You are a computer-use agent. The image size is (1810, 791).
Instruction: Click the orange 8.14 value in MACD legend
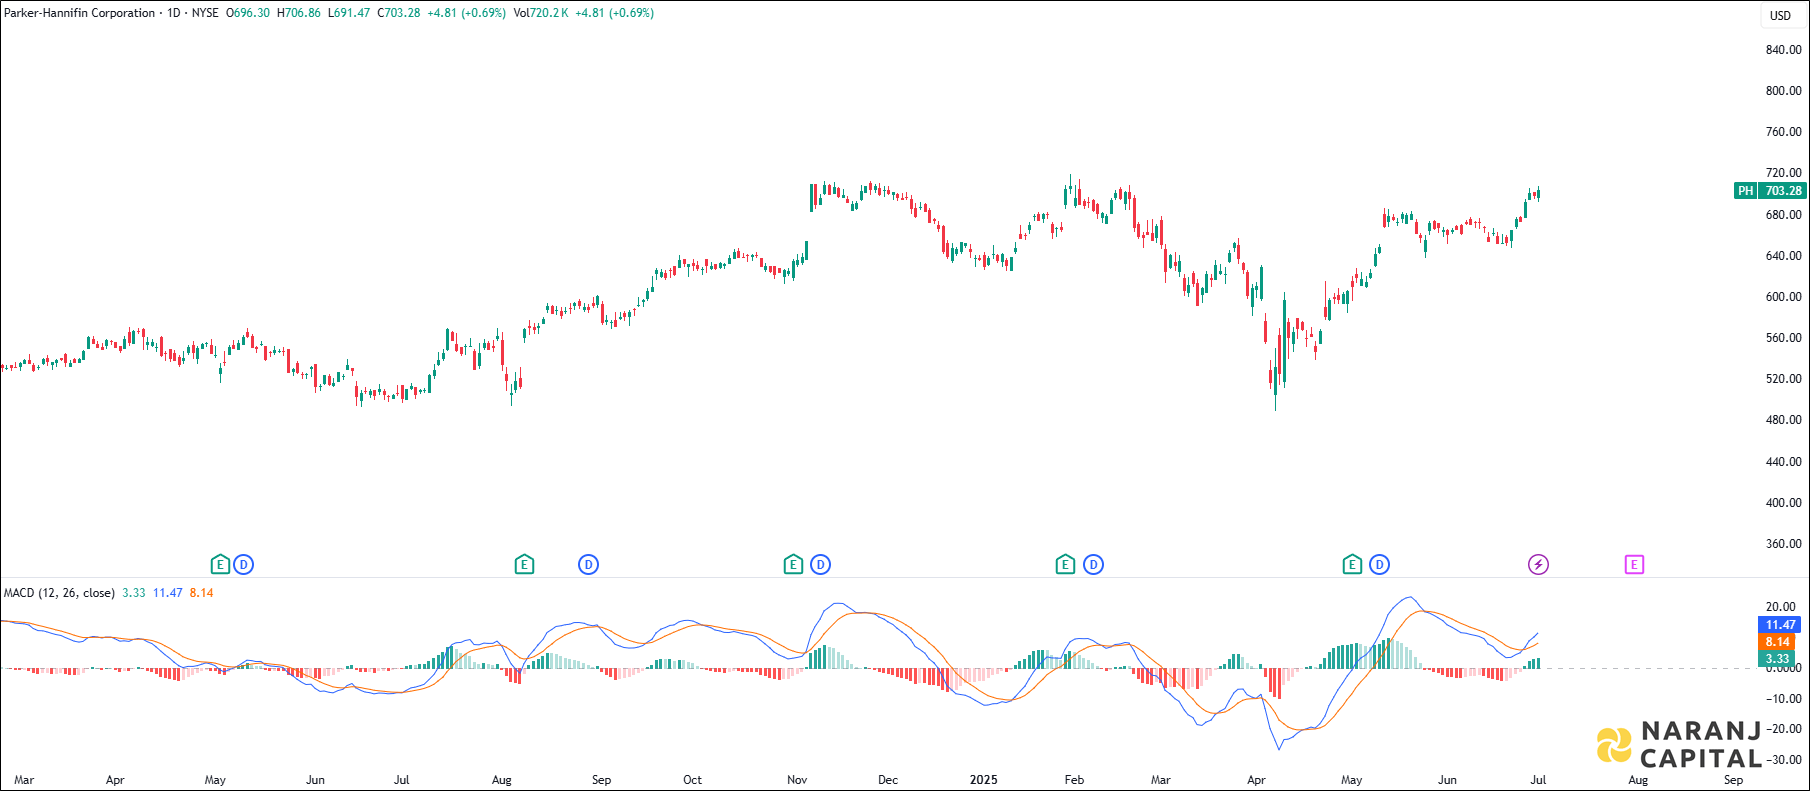tap(201, 593)
